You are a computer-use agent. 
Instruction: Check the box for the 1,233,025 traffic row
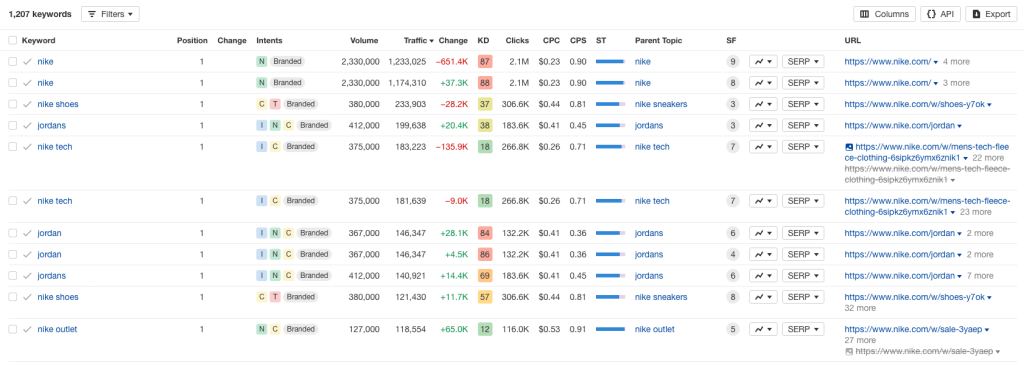pos(12,61)
